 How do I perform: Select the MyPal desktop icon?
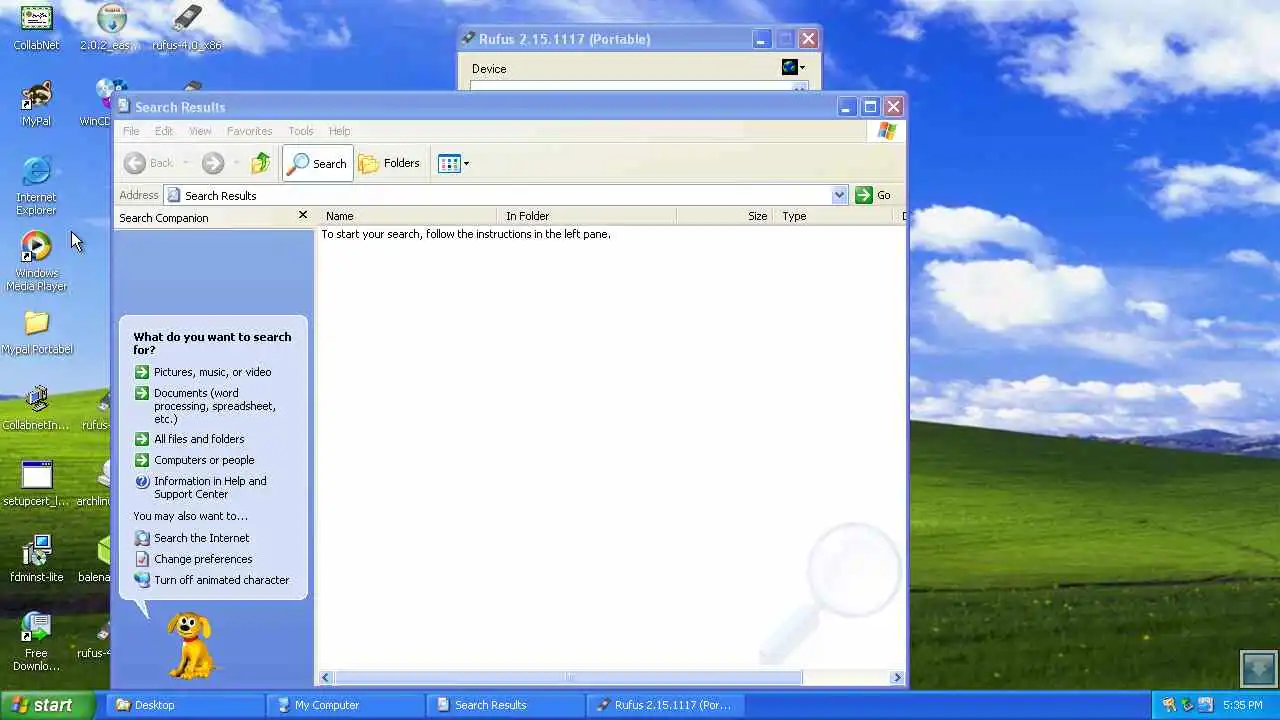click(36, 104)
